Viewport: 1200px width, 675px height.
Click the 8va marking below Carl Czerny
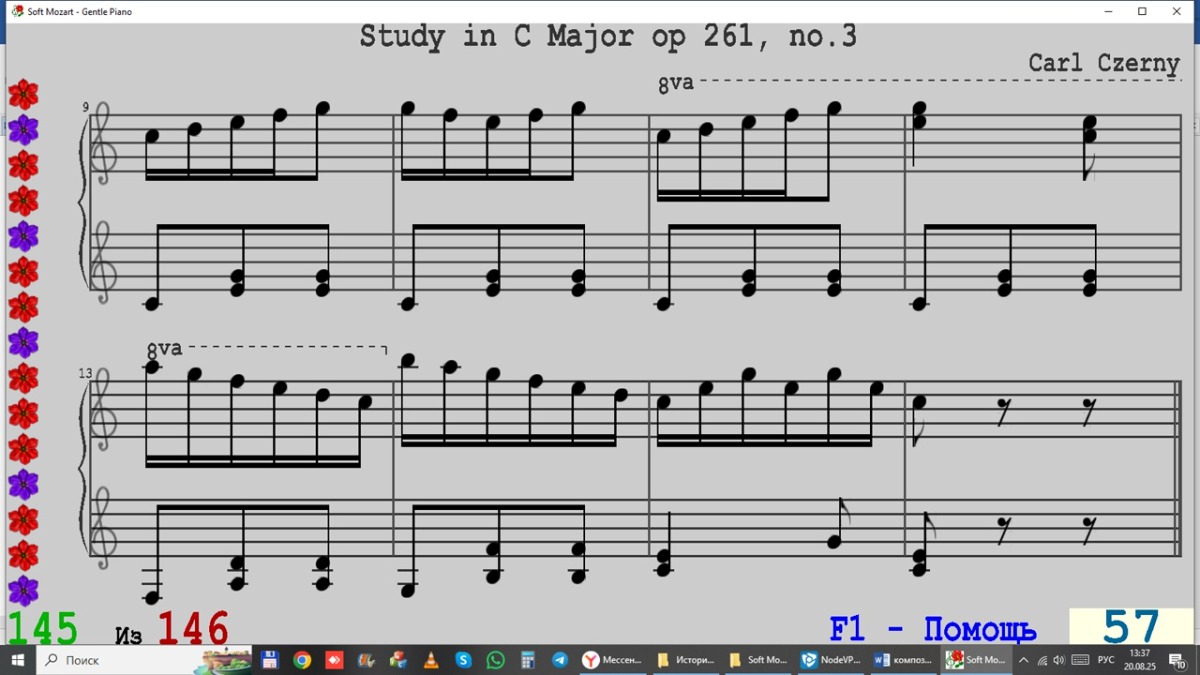(676, 84)
